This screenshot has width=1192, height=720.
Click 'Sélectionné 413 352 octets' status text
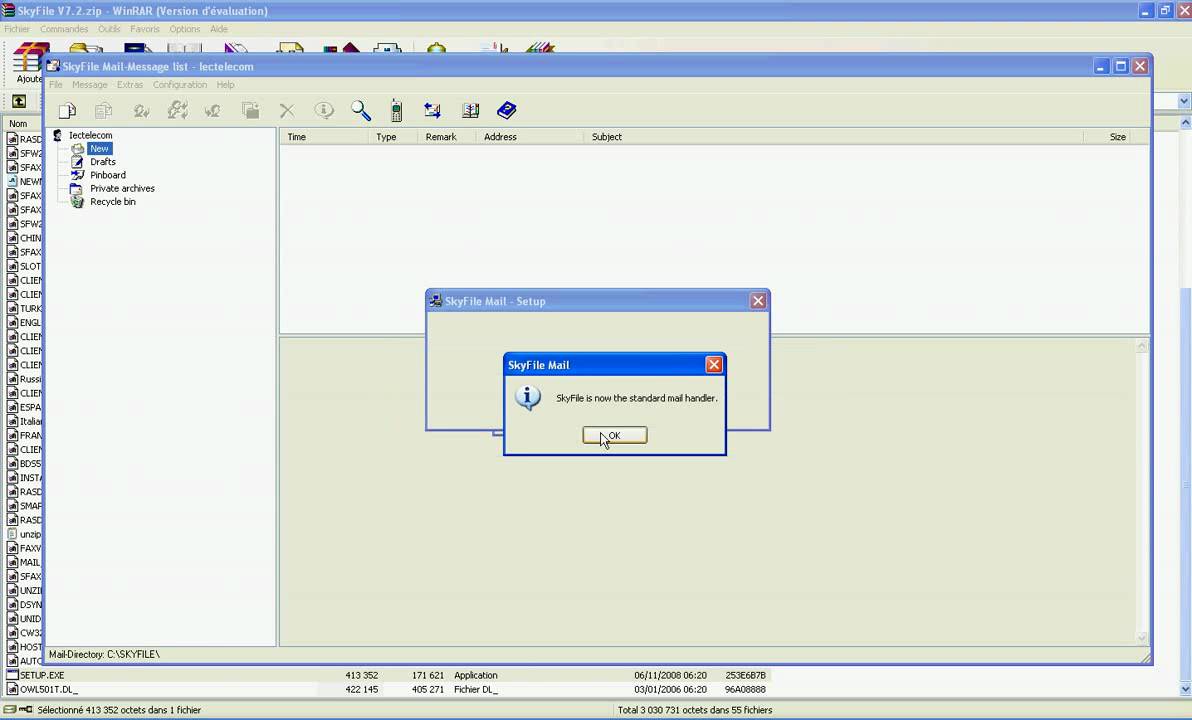[119, 710]
